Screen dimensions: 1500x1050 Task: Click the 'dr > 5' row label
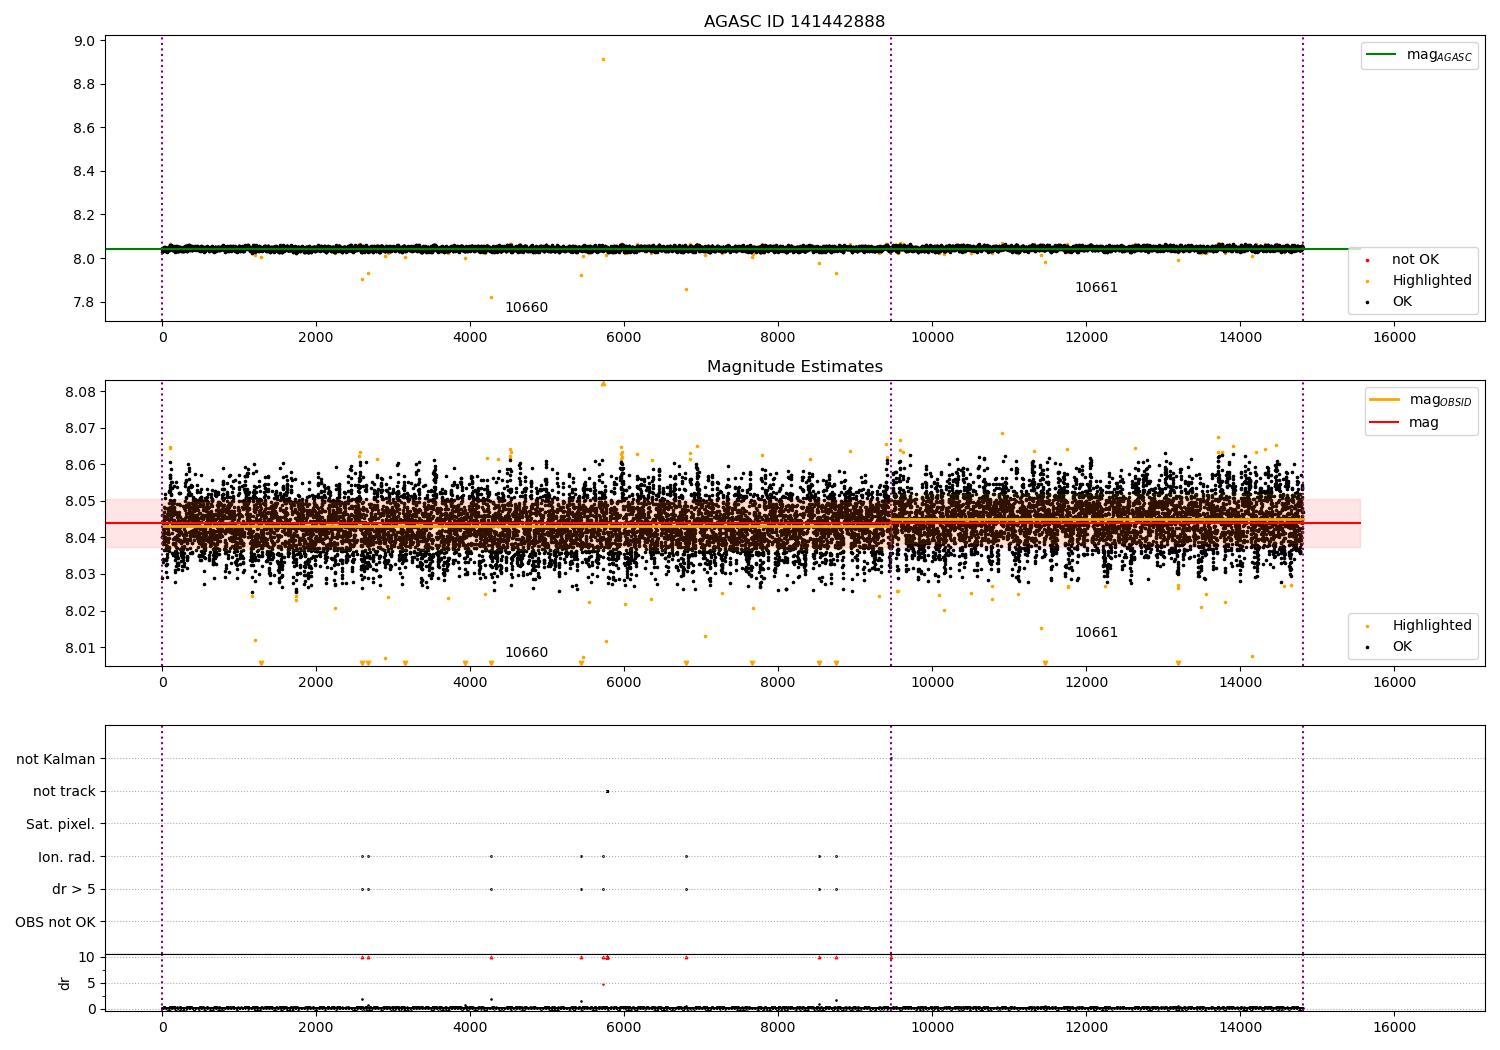(74, 889)
